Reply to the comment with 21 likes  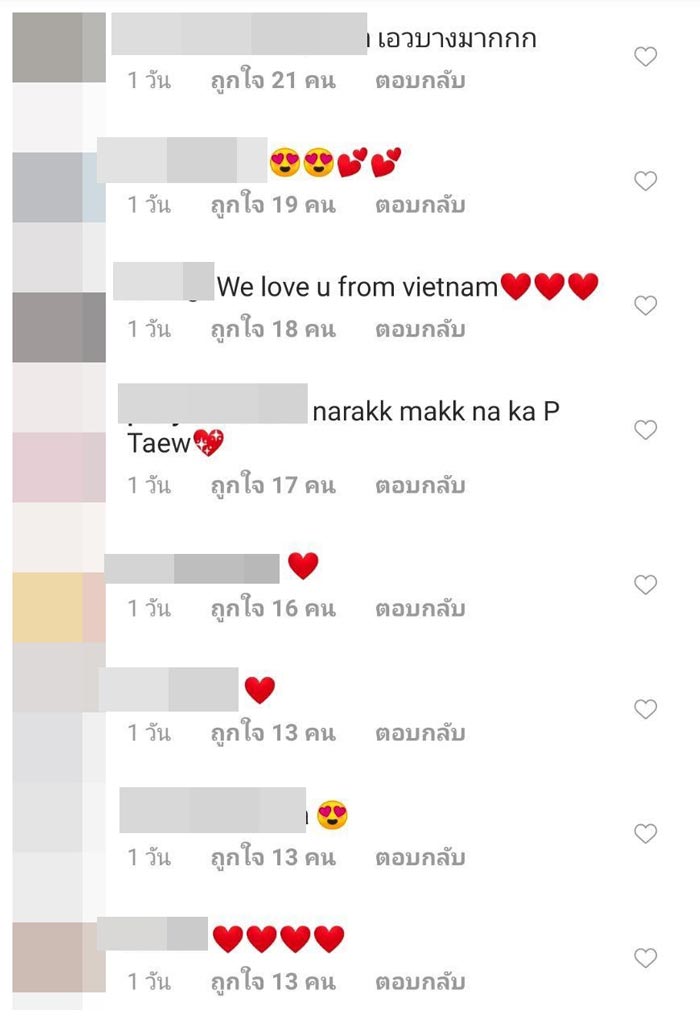(421, 81)
